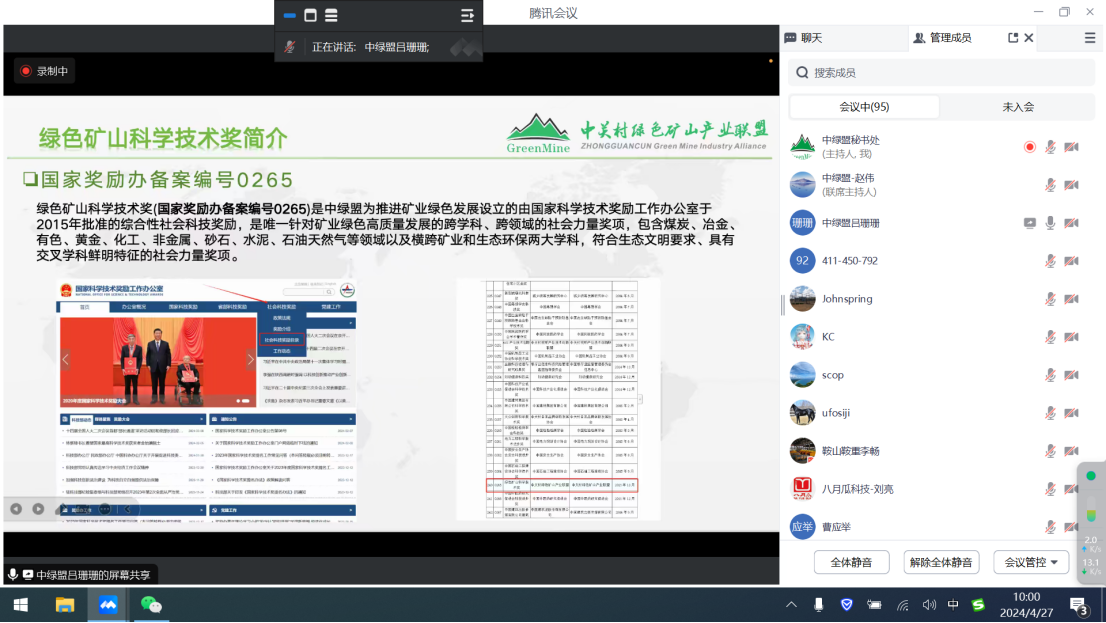Screen dimensions: 1106x623
Task: Click muted microphone icon for KC
Action: [1050, 337]
